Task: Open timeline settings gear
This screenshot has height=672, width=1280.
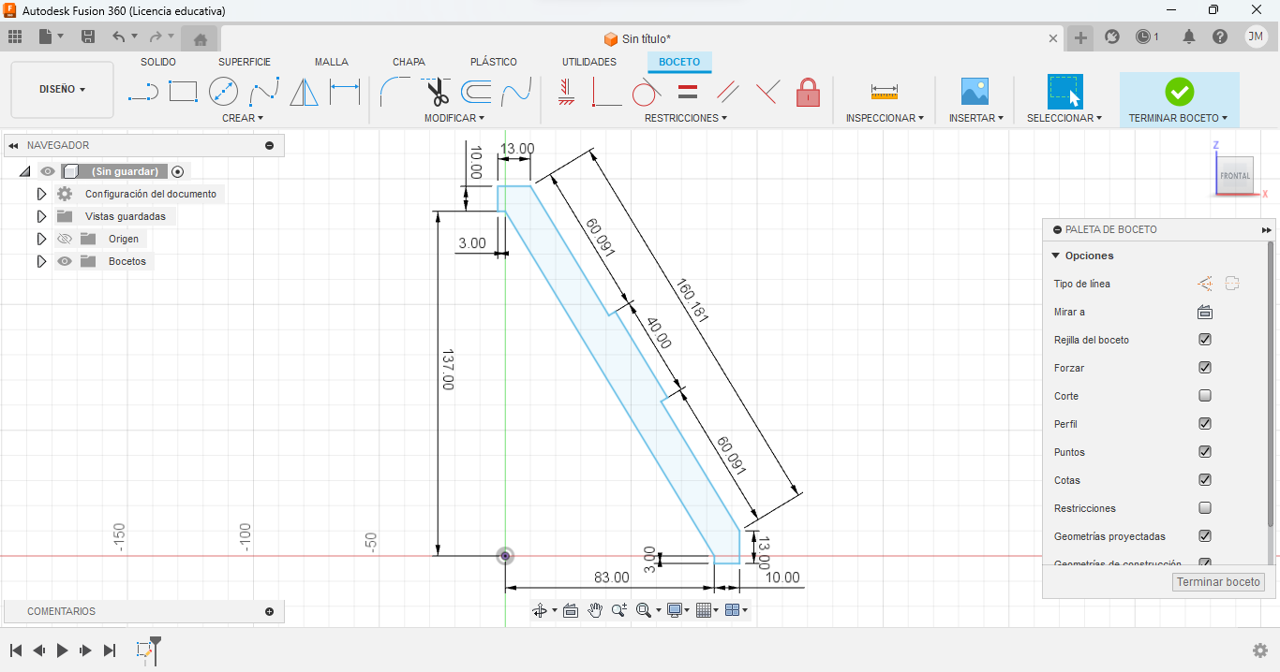Action: 1260,650
